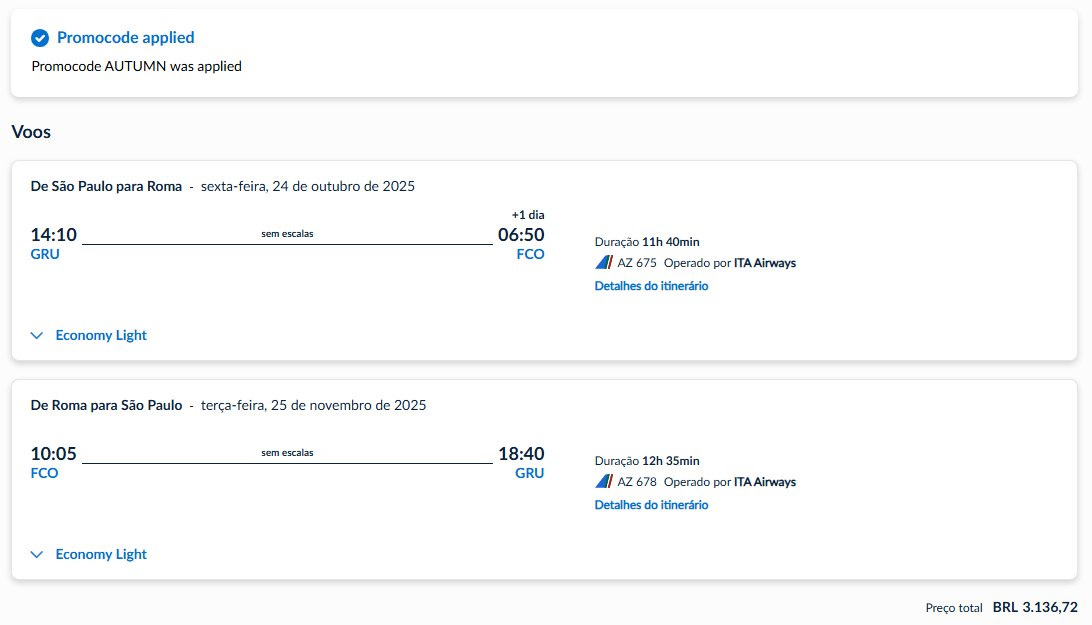Expand the return Economy Light chevron
The width and height of the screenshot is (1092, 625).
click(x=37, y=554)
